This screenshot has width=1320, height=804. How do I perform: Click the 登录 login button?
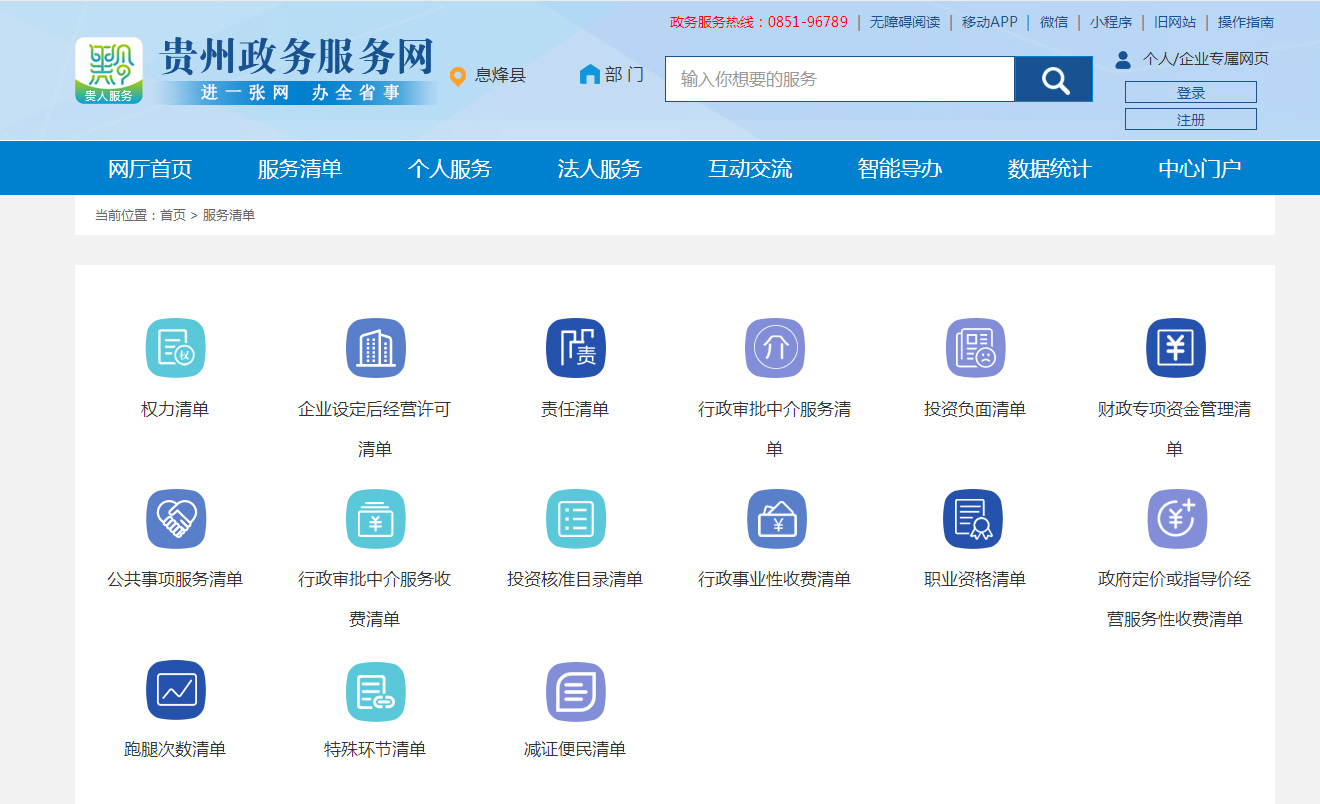pos(1190,93)
